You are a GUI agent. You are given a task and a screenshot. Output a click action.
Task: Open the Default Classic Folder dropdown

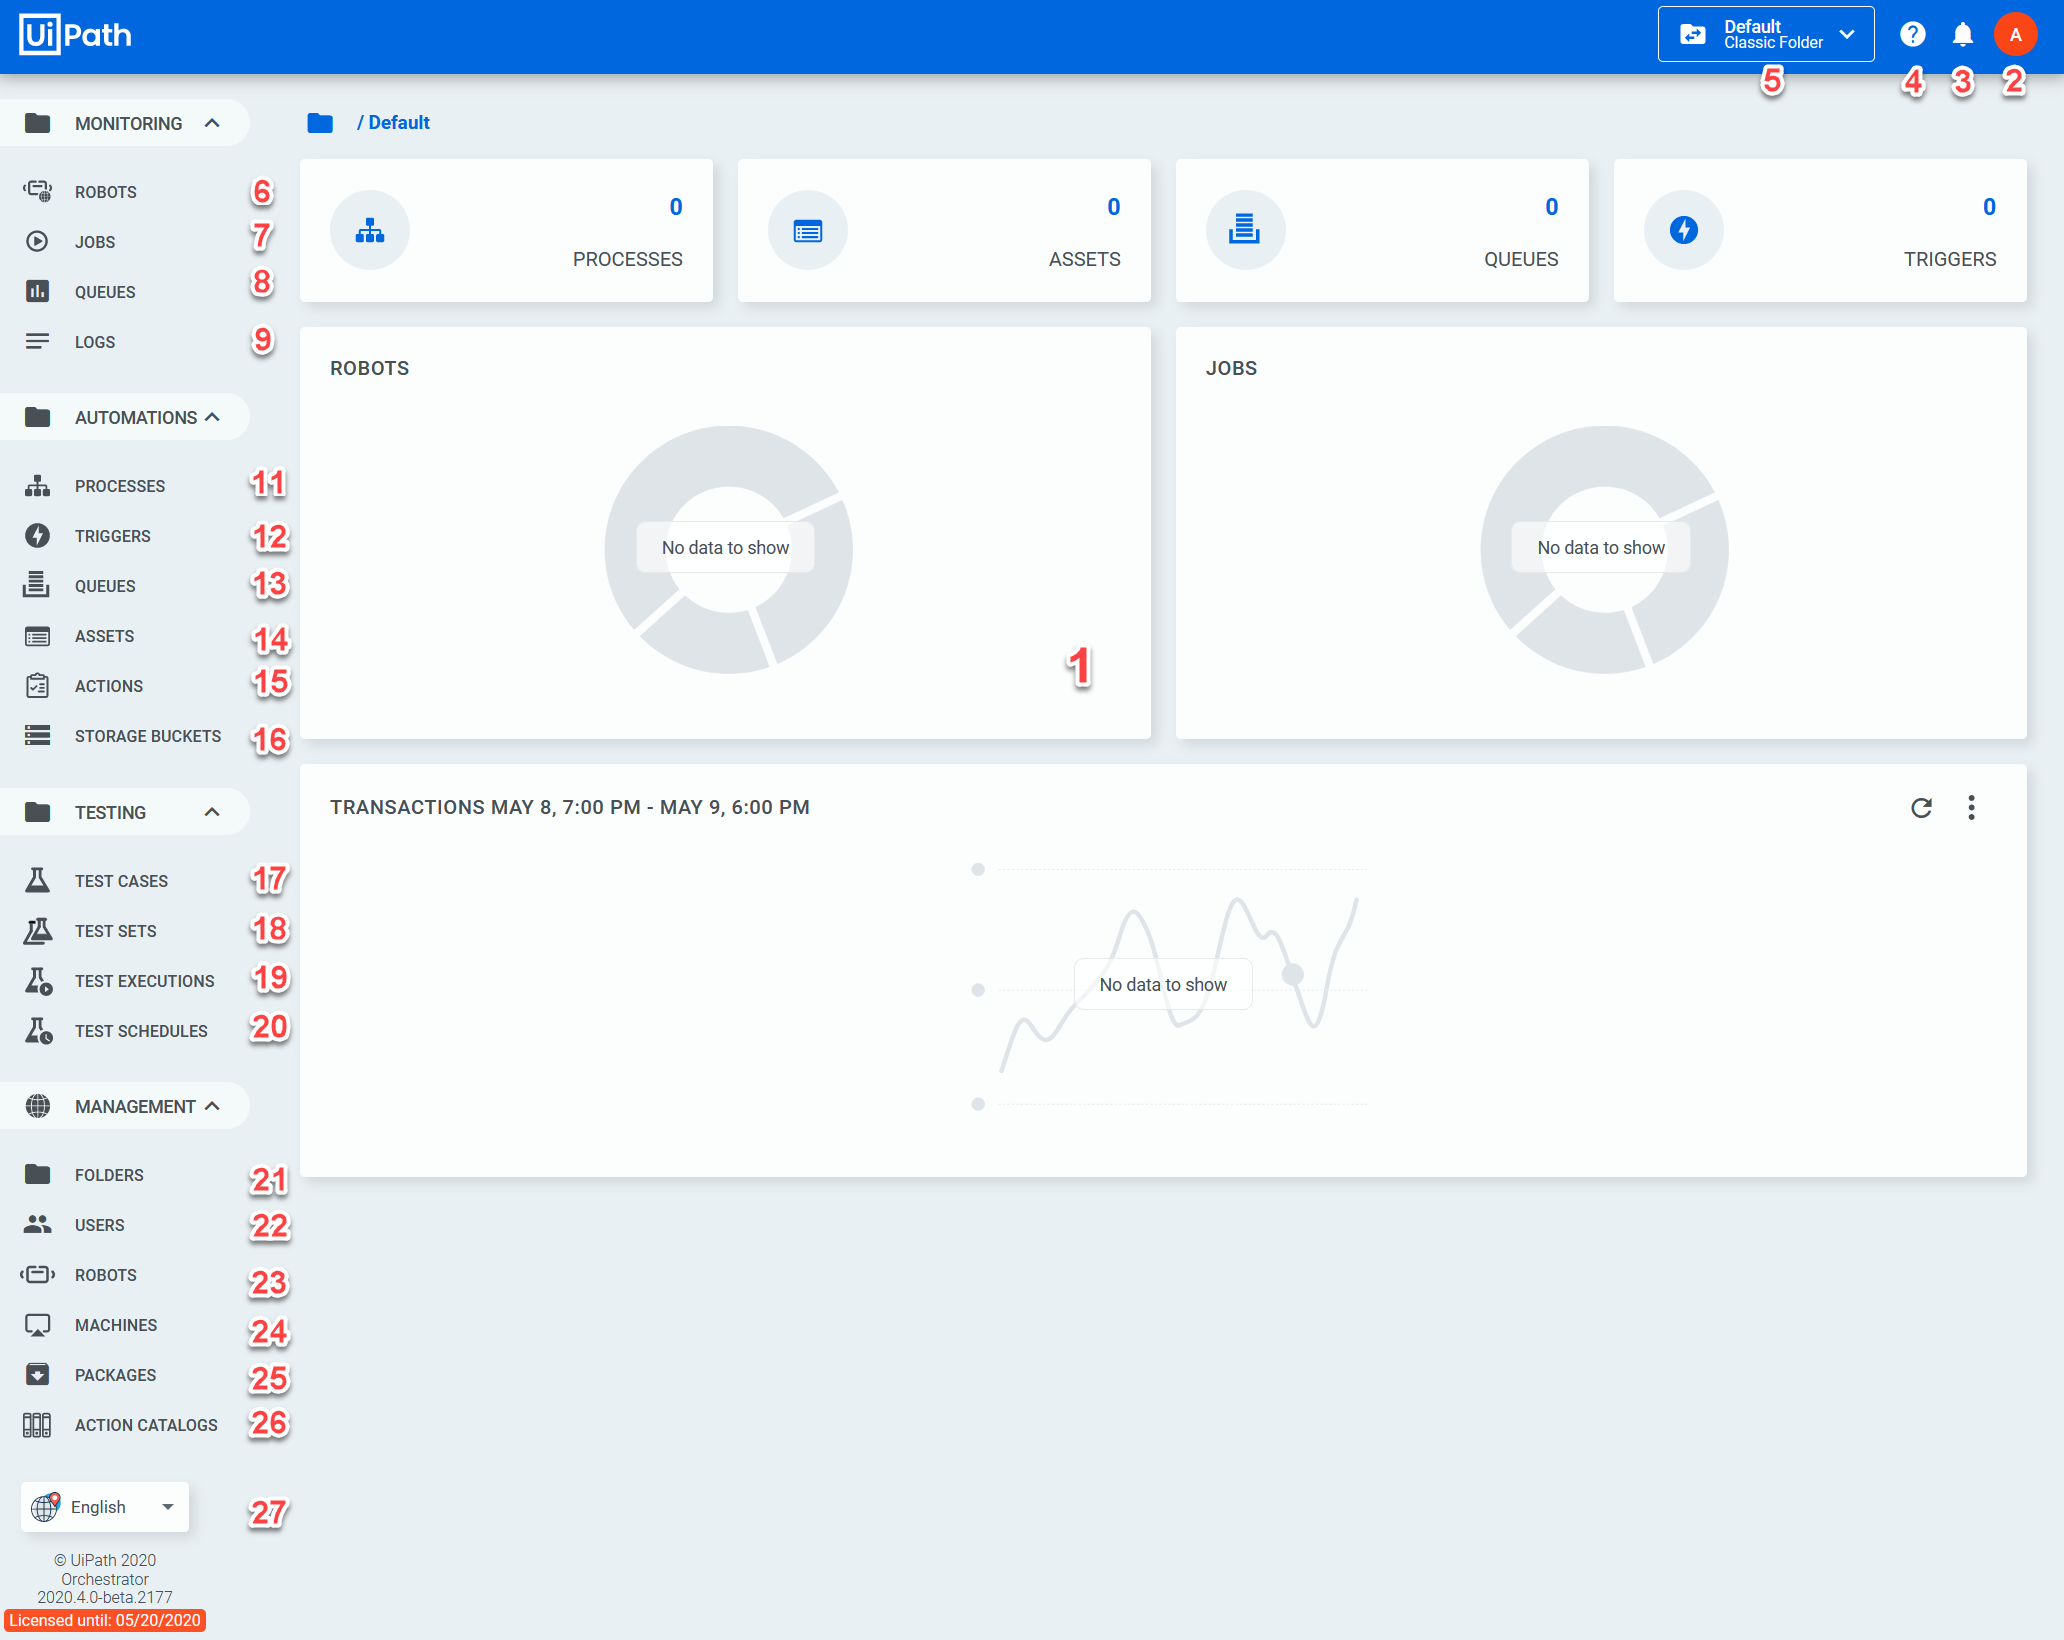coord(1765,35)
